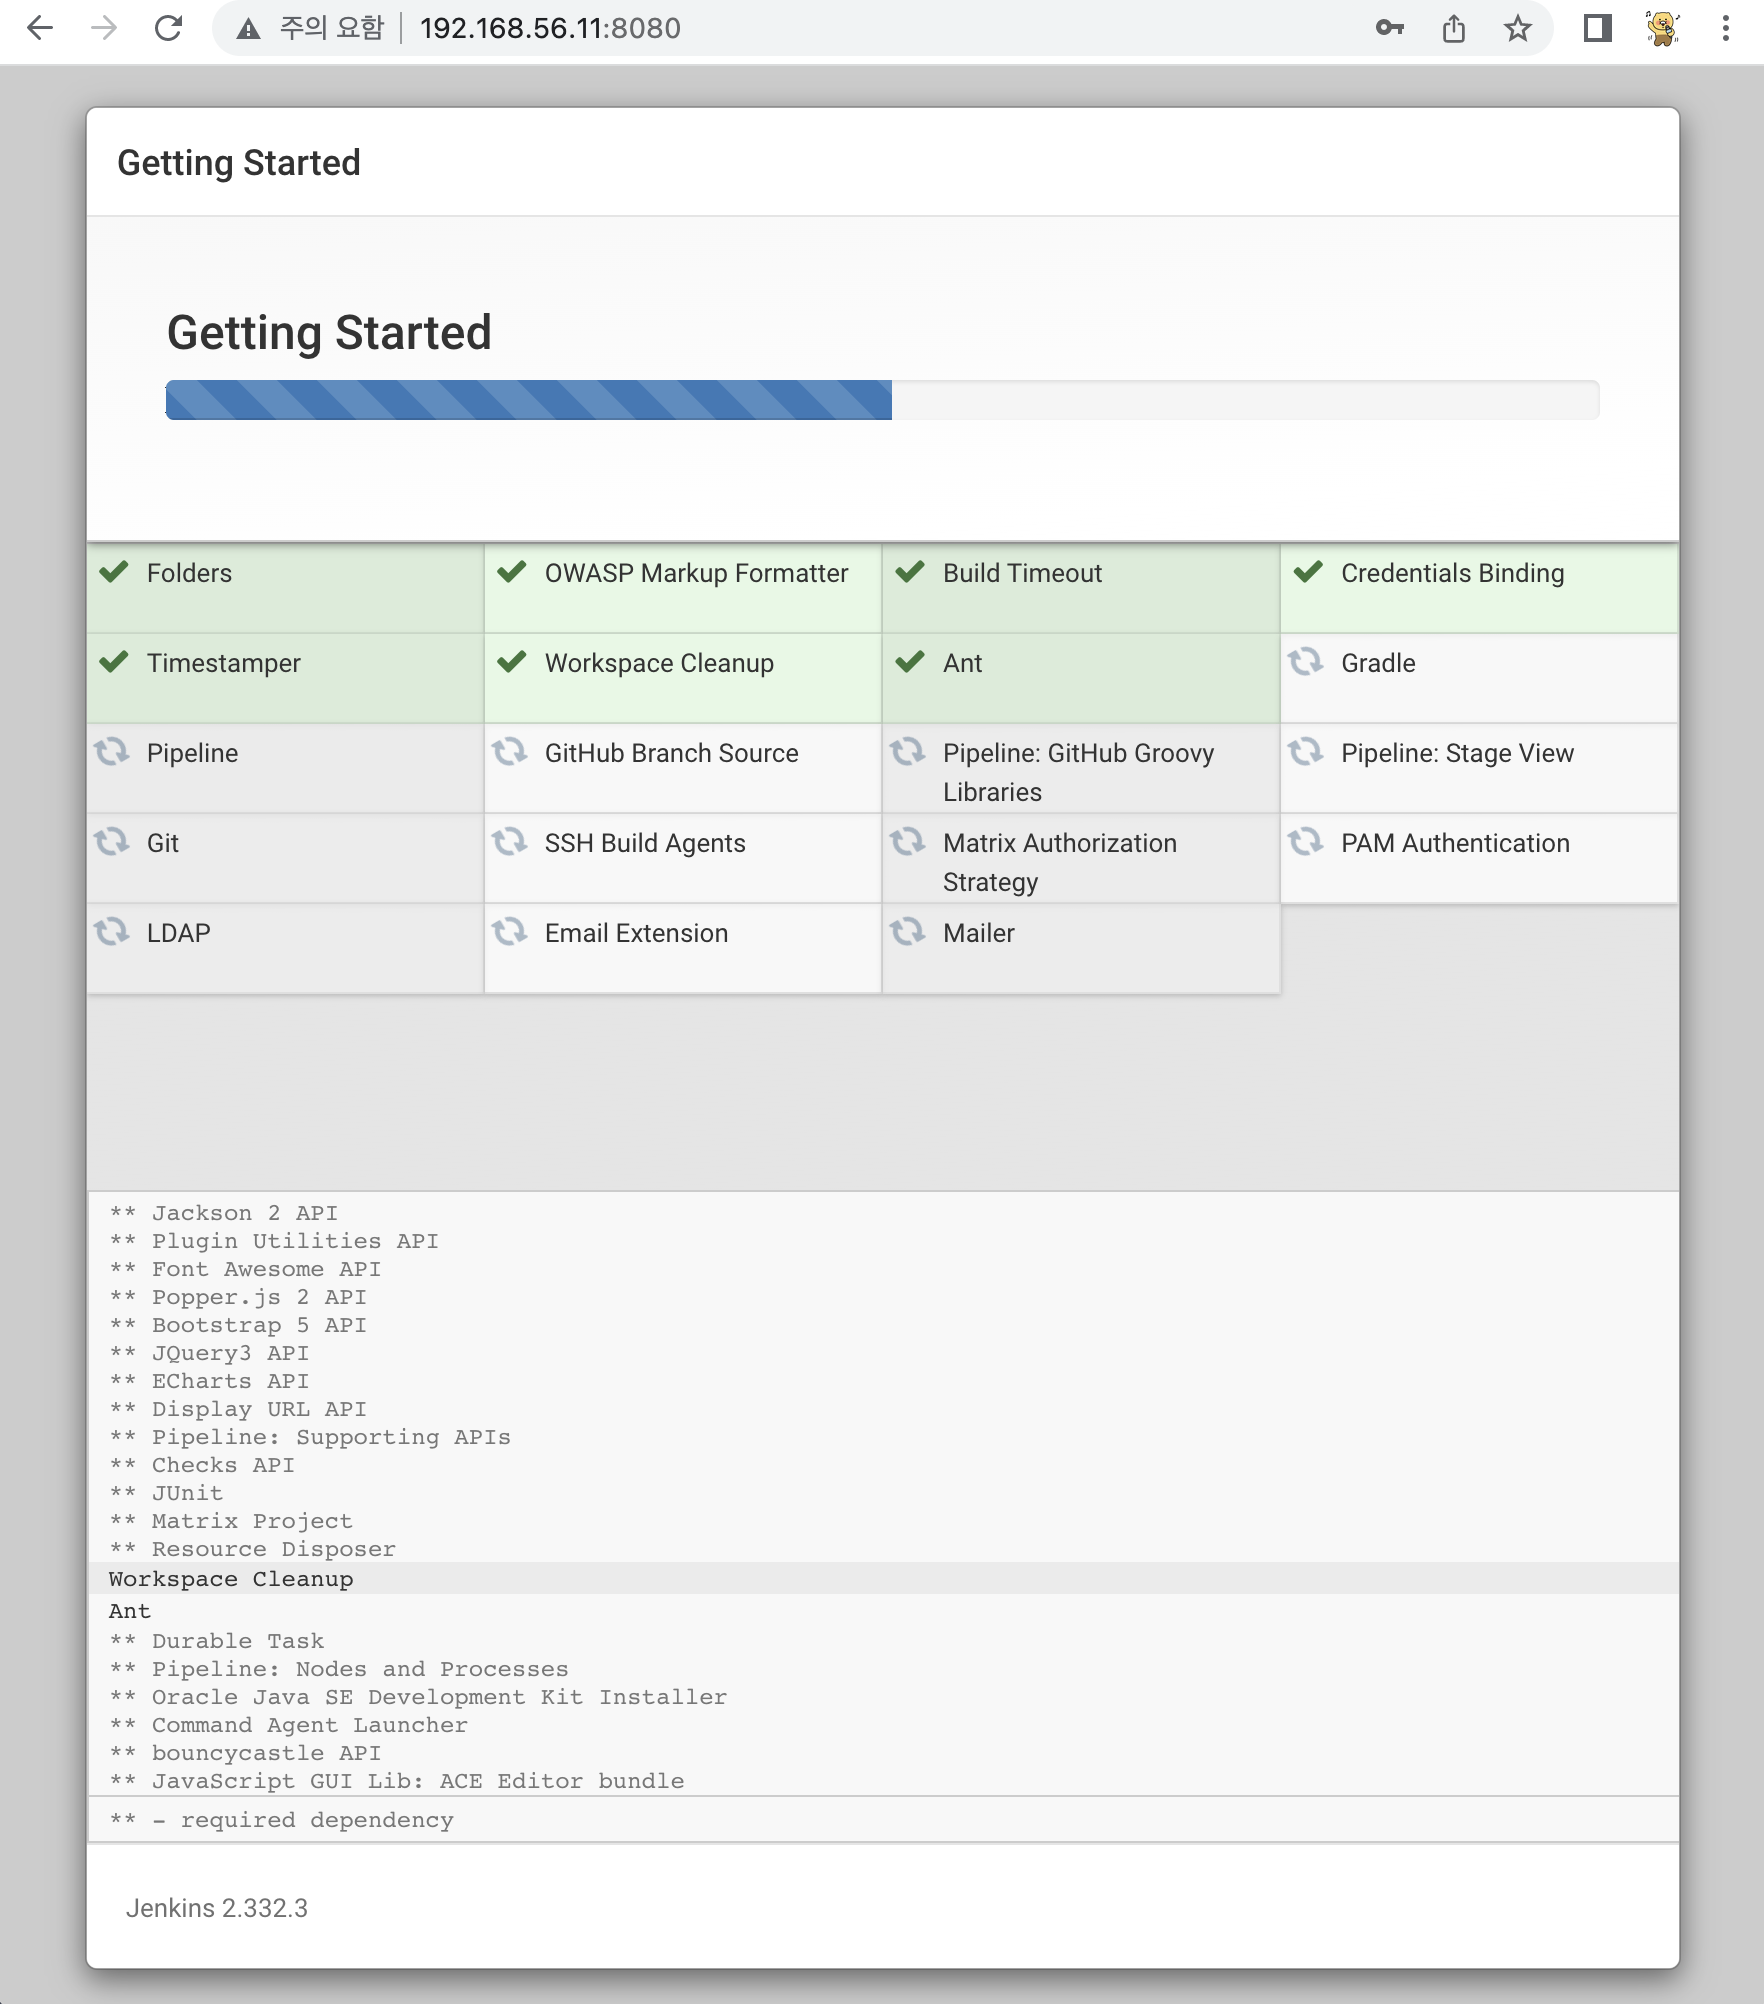Click the unfilled gray part of progress bar
1764x2004 pixels.
[x=1246, y=400]
